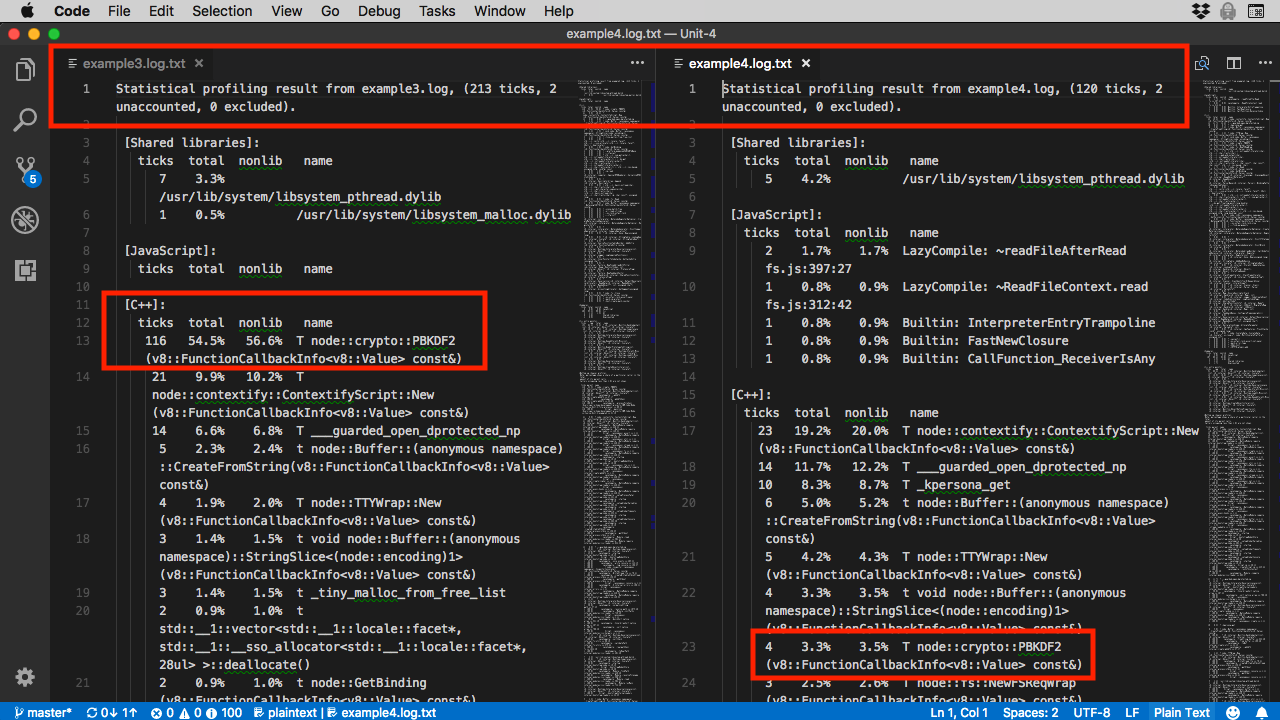Click the Manage gear icon
The width and height of the screenshot is (1280, 720).
click(25, 677)
